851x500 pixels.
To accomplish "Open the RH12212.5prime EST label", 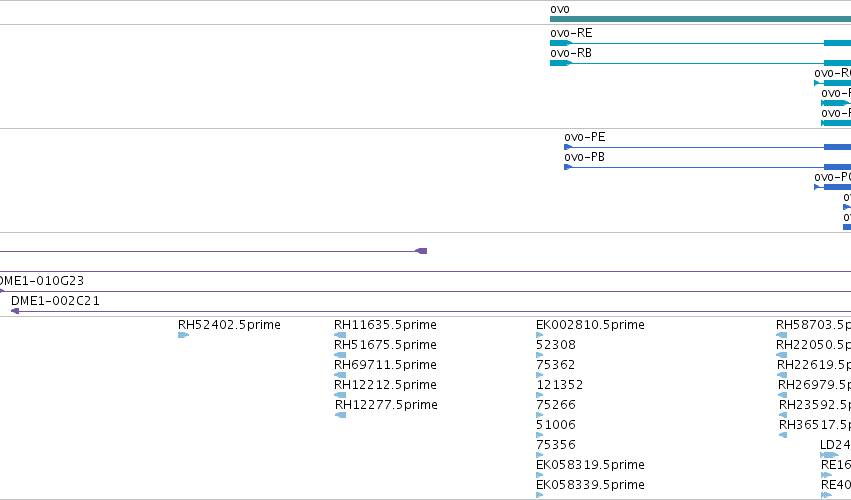I will tap(385, 385).
